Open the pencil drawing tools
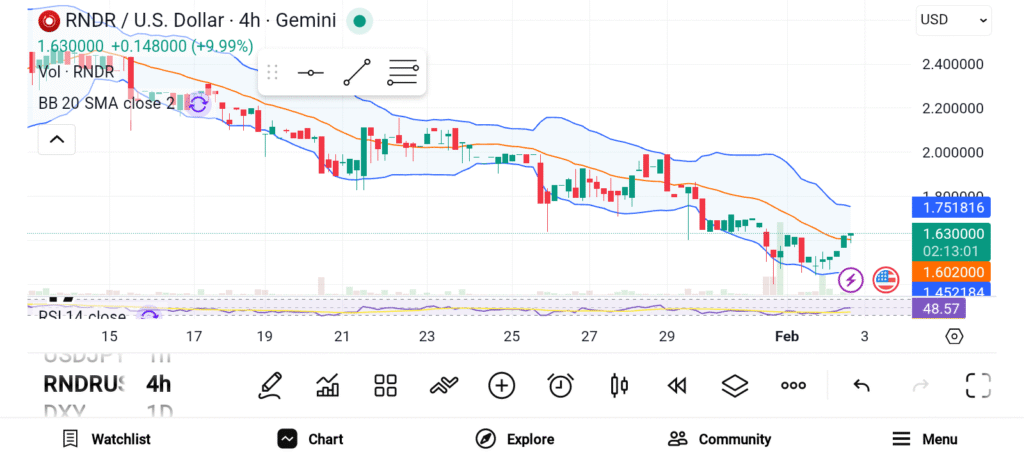Viewport: 1024px width, 461px height. (269, 385)
